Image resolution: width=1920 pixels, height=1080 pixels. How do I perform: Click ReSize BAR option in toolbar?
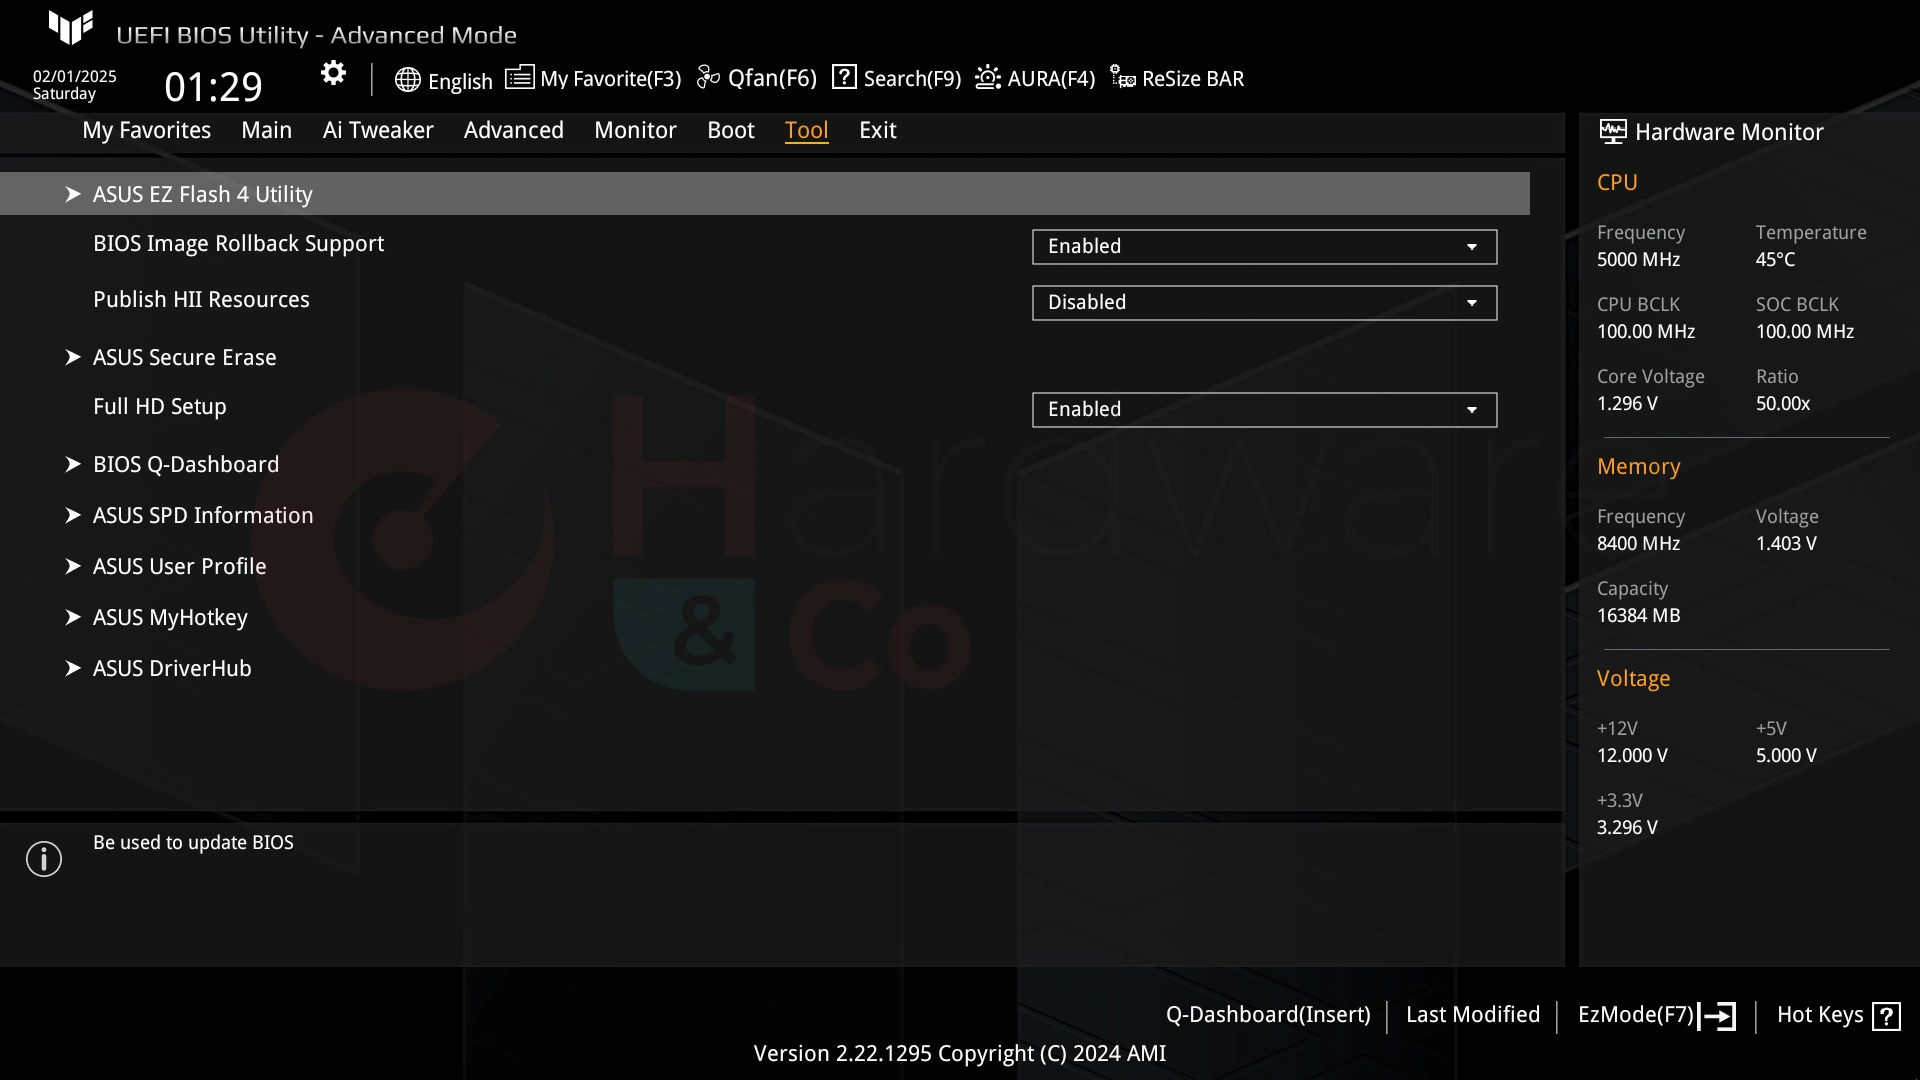coord(1176,79)
